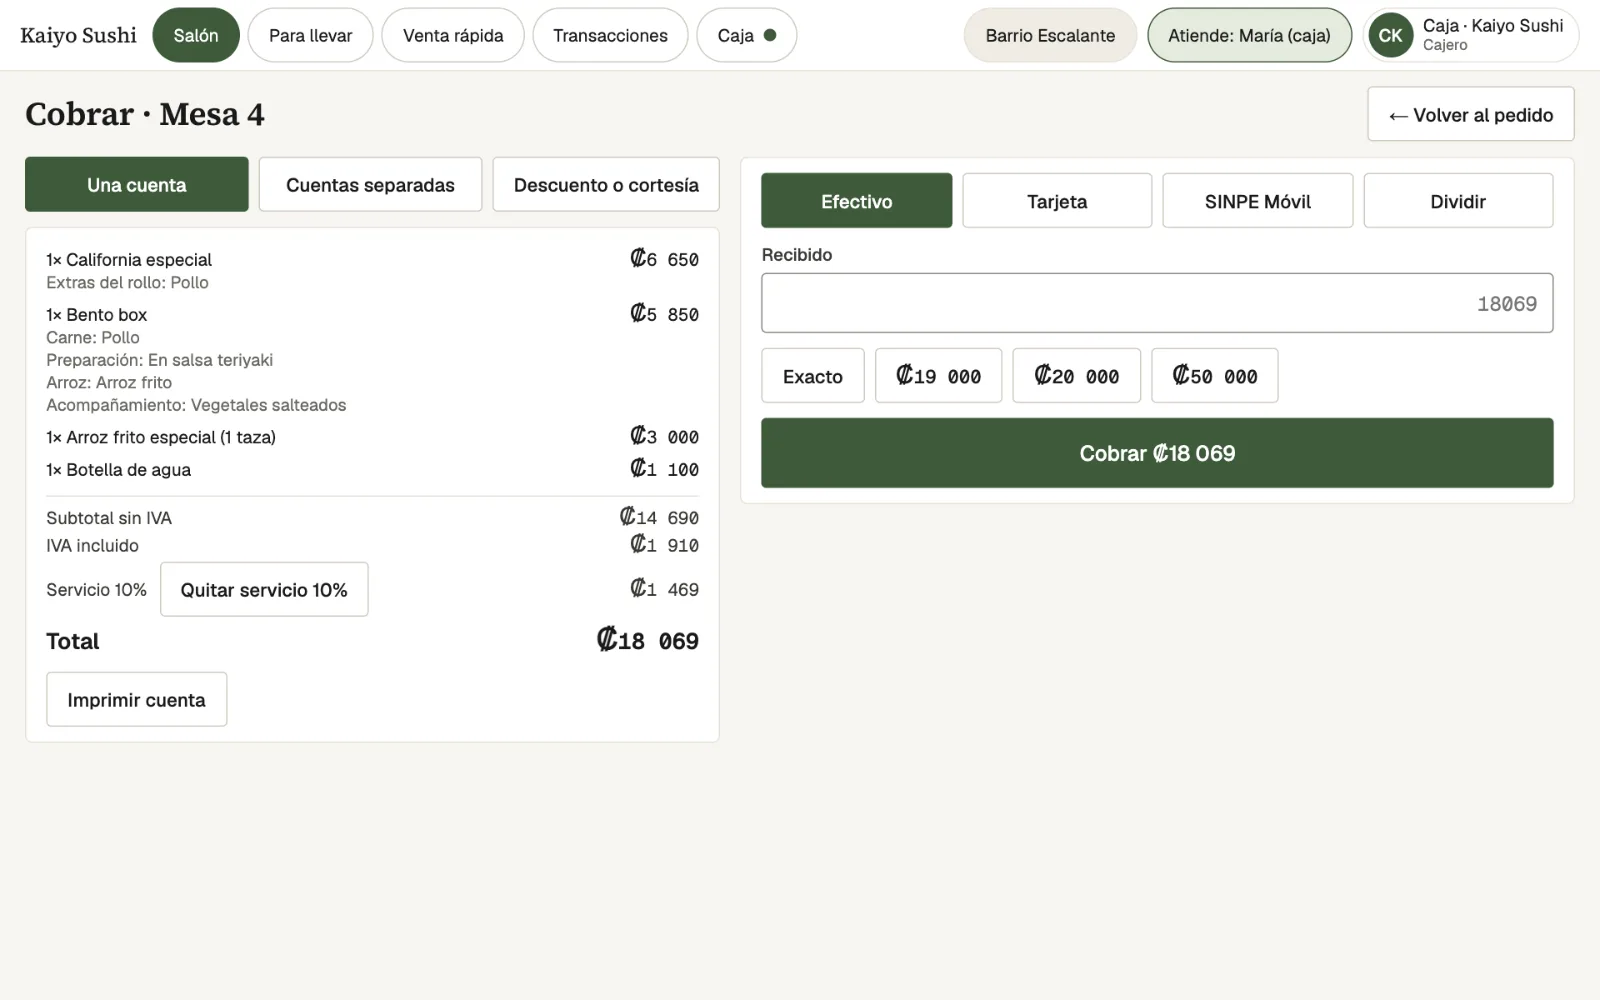1600x1000 pixels.
Task: Click Volver al pedido button
Action: (x=1470, y=114)
